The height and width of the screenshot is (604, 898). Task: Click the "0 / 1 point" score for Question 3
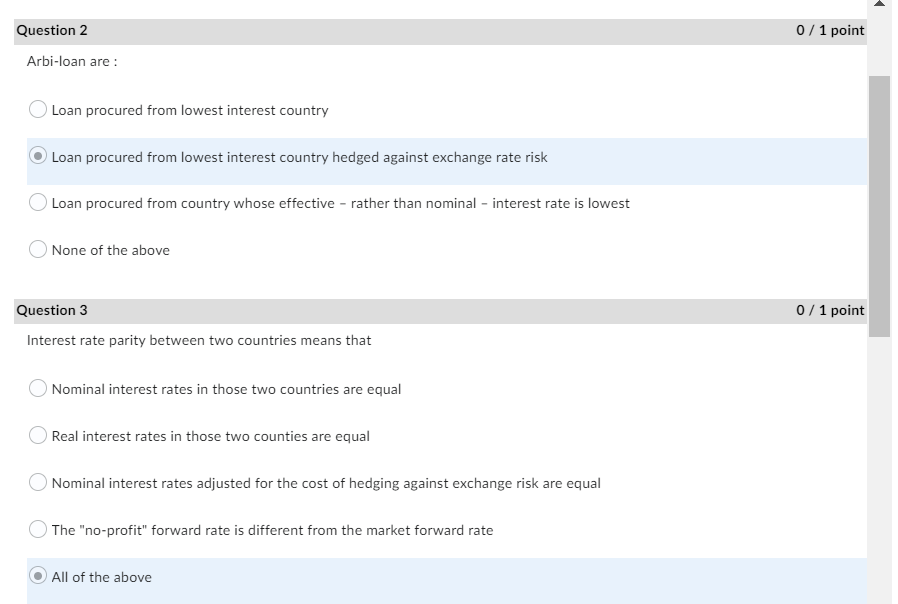(x=830, y=310)
